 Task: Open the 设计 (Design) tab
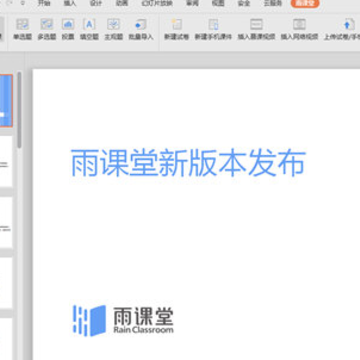point(96,3)
